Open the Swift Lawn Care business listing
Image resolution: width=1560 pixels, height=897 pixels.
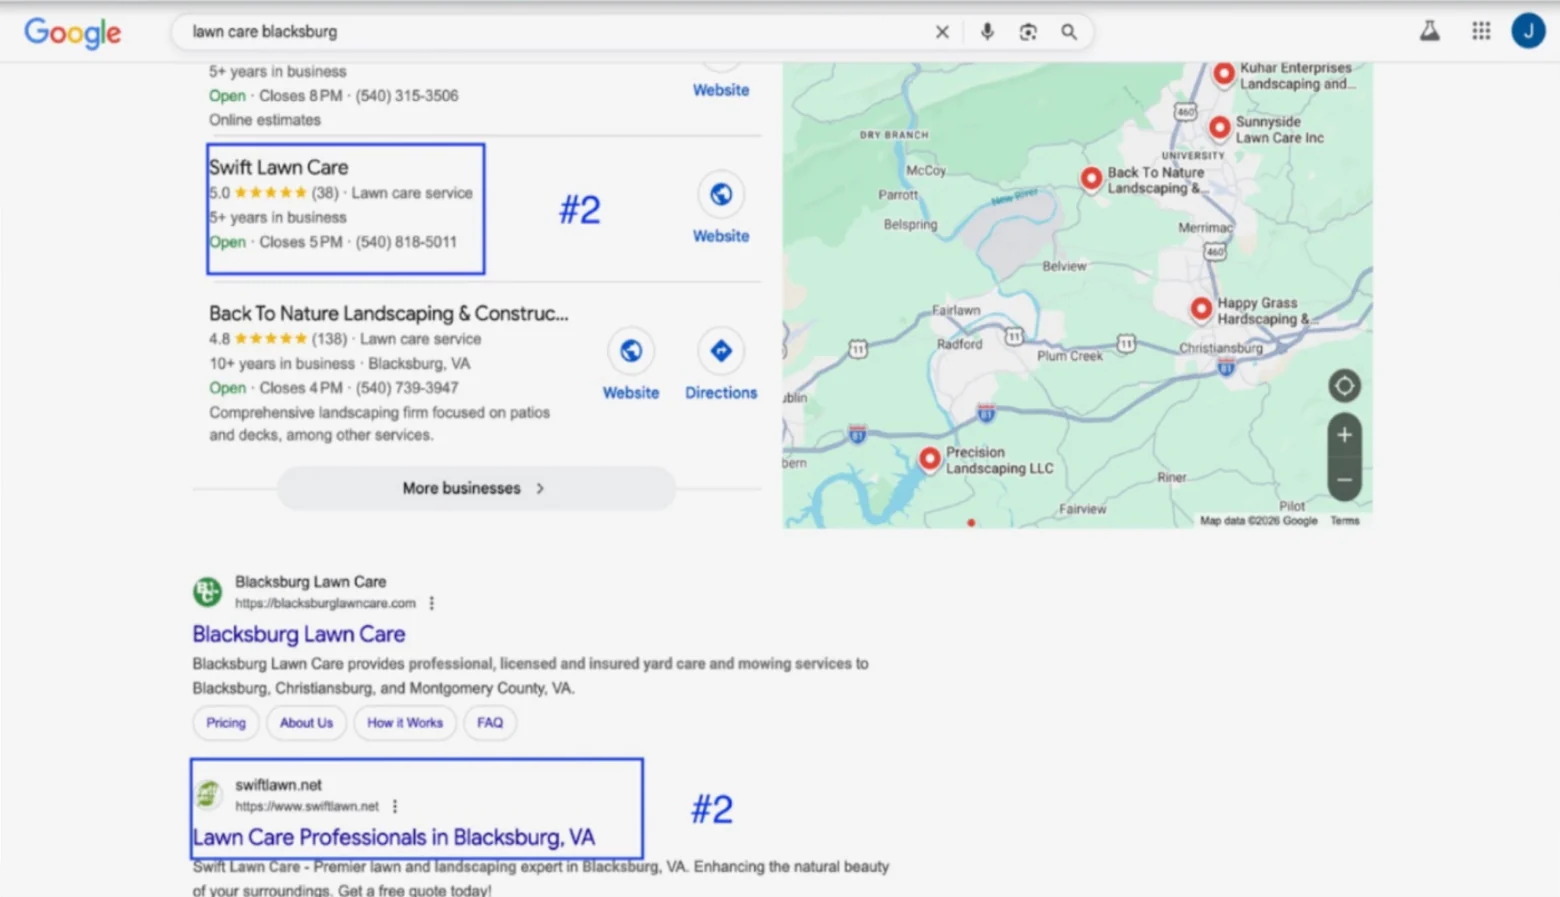[x=279, y=167]
